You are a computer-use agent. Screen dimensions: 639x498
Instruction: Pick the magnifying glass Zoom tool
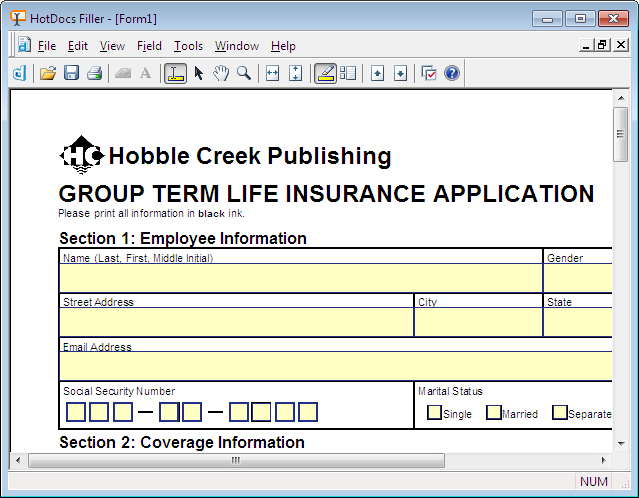[x=244, y=74]
